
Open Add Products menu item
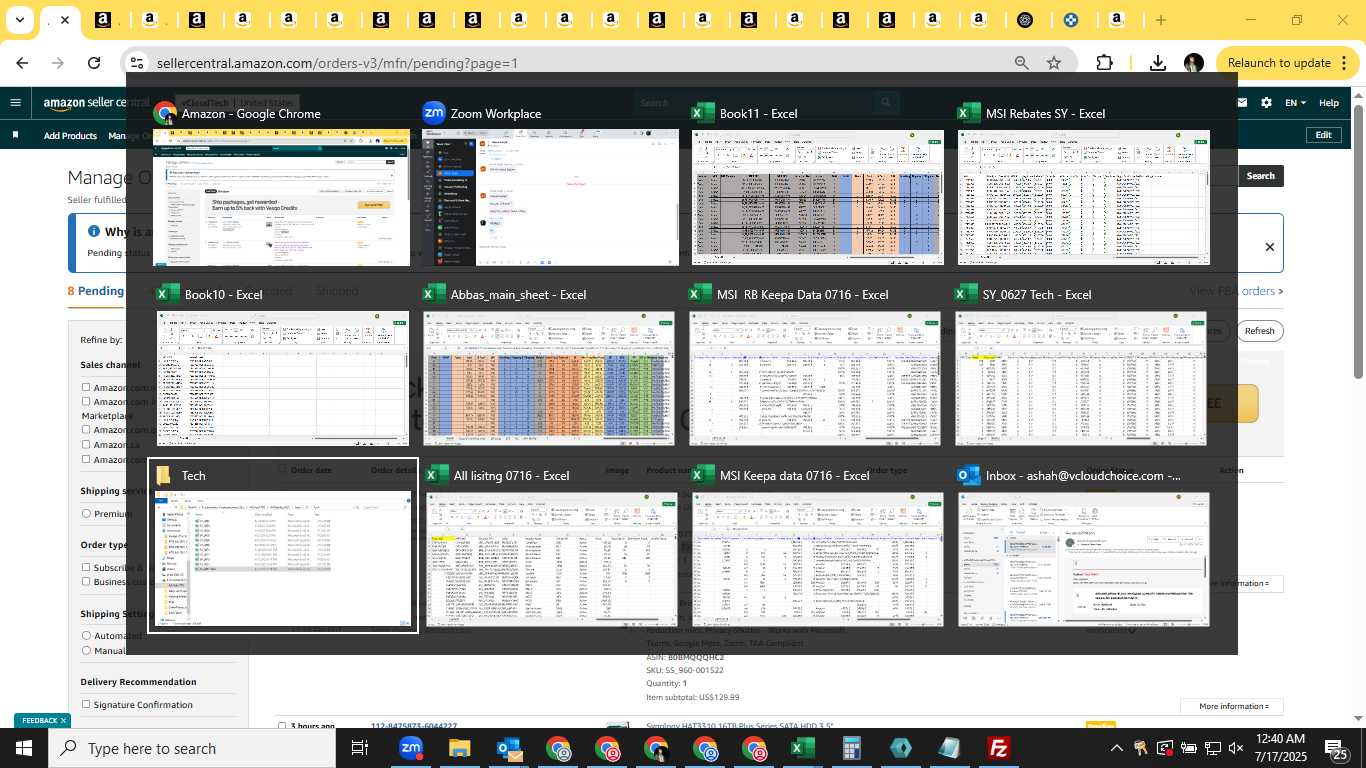click(70, 136)
